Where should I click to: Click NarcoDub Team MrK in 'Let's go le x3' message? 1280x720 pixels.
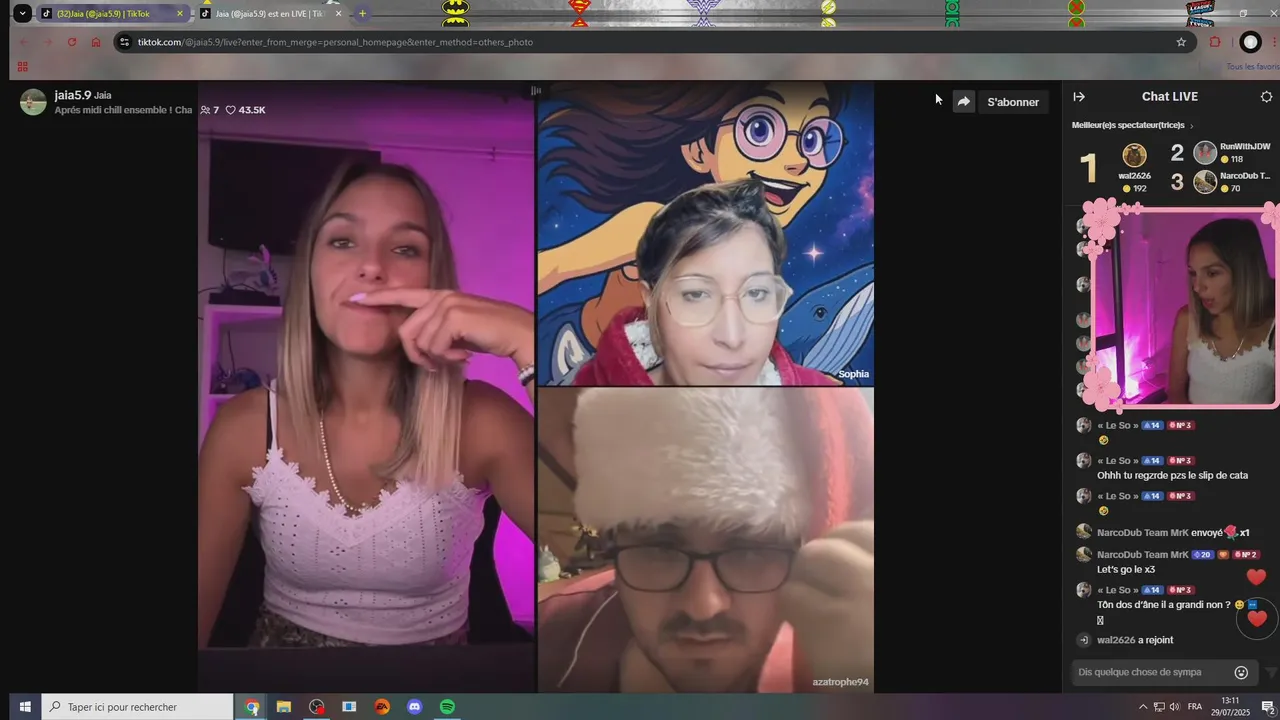[x=1143, y=554]
